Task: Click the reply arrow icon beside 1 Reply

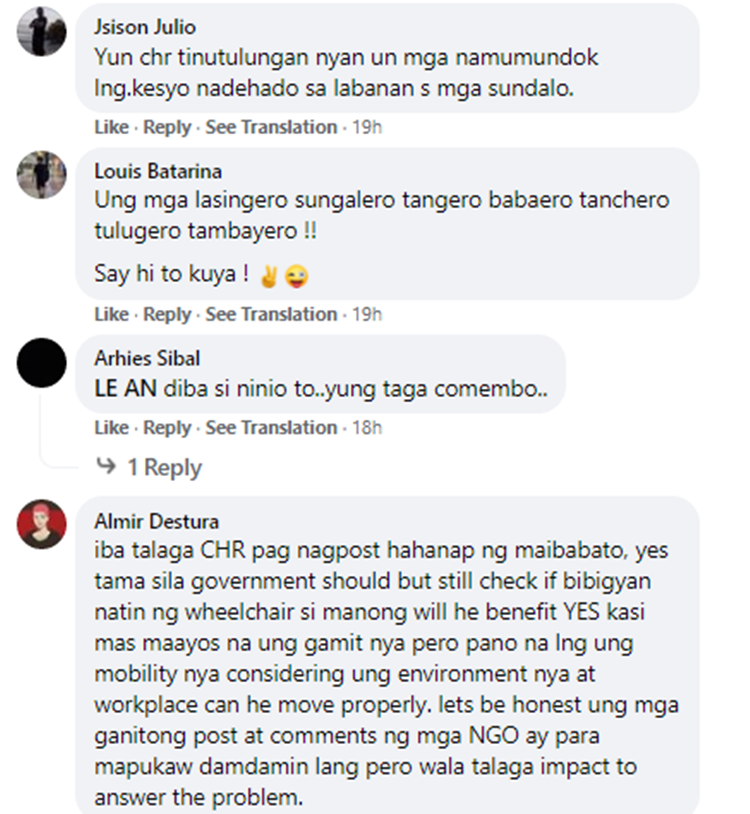Action: 106,466
